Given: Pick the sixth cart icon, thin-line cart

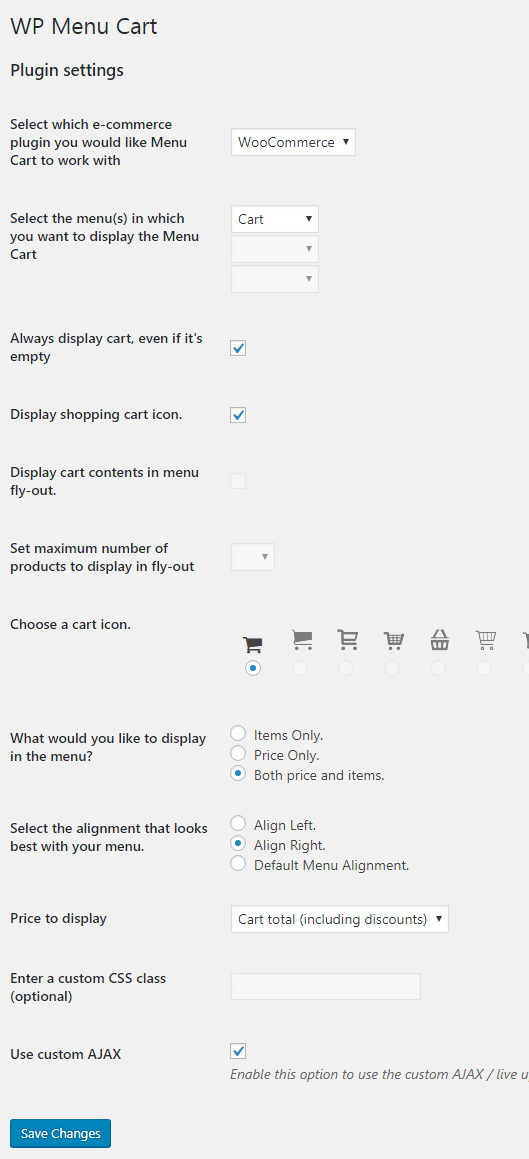Looking at the screenshot, I should [x=486, y=639].
